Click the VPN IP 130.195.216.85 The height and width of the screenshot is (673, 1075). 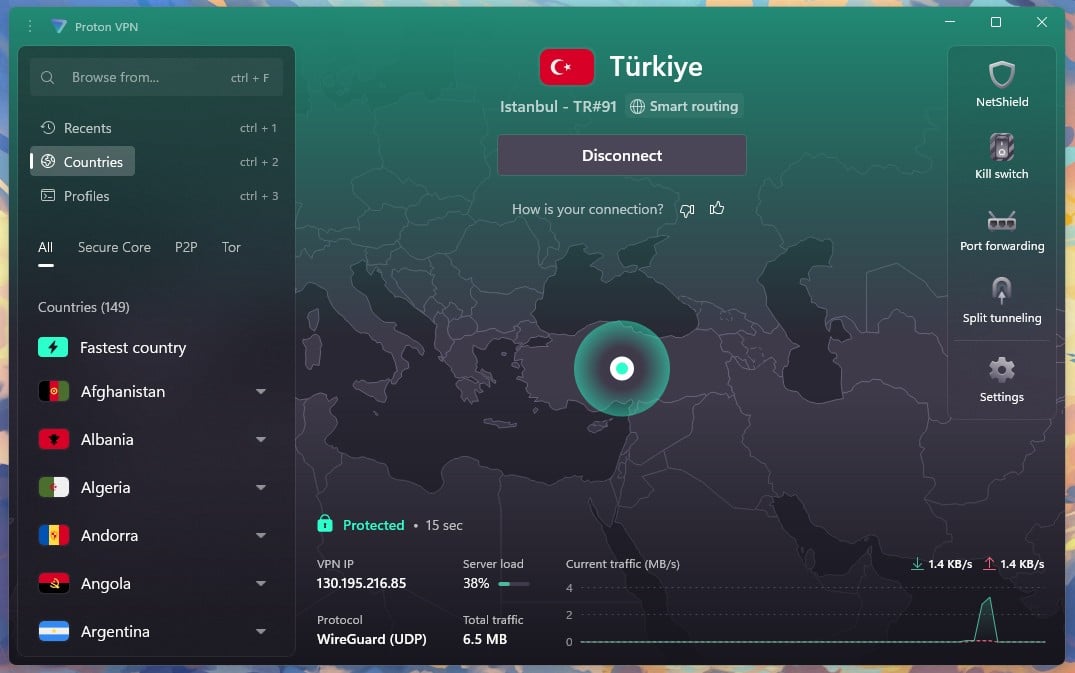point(361,583)
